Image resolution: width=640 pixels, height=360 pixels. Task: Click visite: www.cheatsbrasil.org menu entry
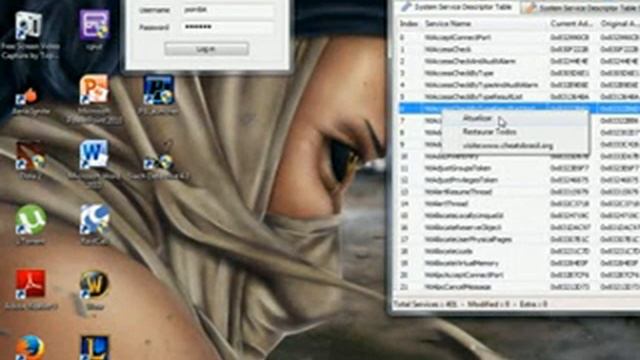(x=515, y=146)
